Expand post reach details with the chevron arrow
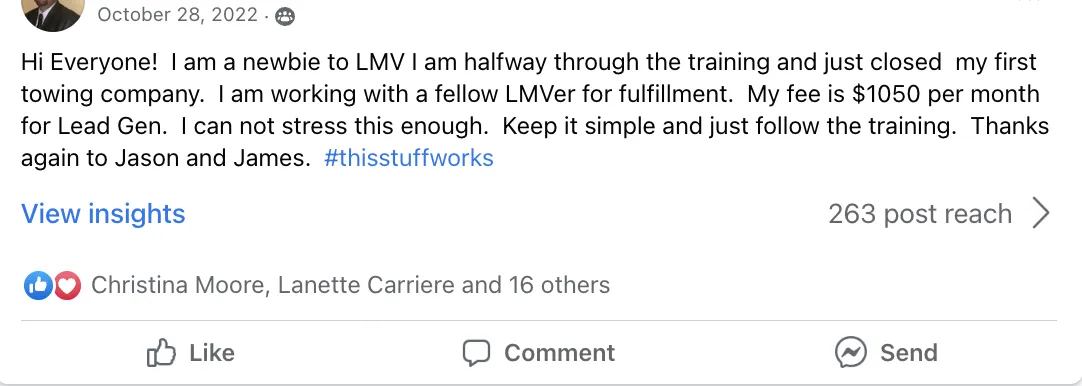 [1041, 214]
